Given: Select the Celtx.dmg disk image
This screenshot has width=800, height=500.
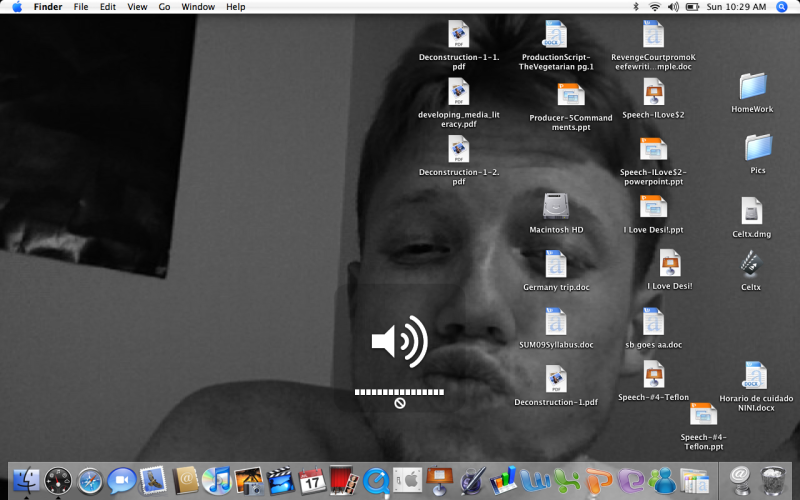Looking at the screenshot, I should click(x=752, y=211).
